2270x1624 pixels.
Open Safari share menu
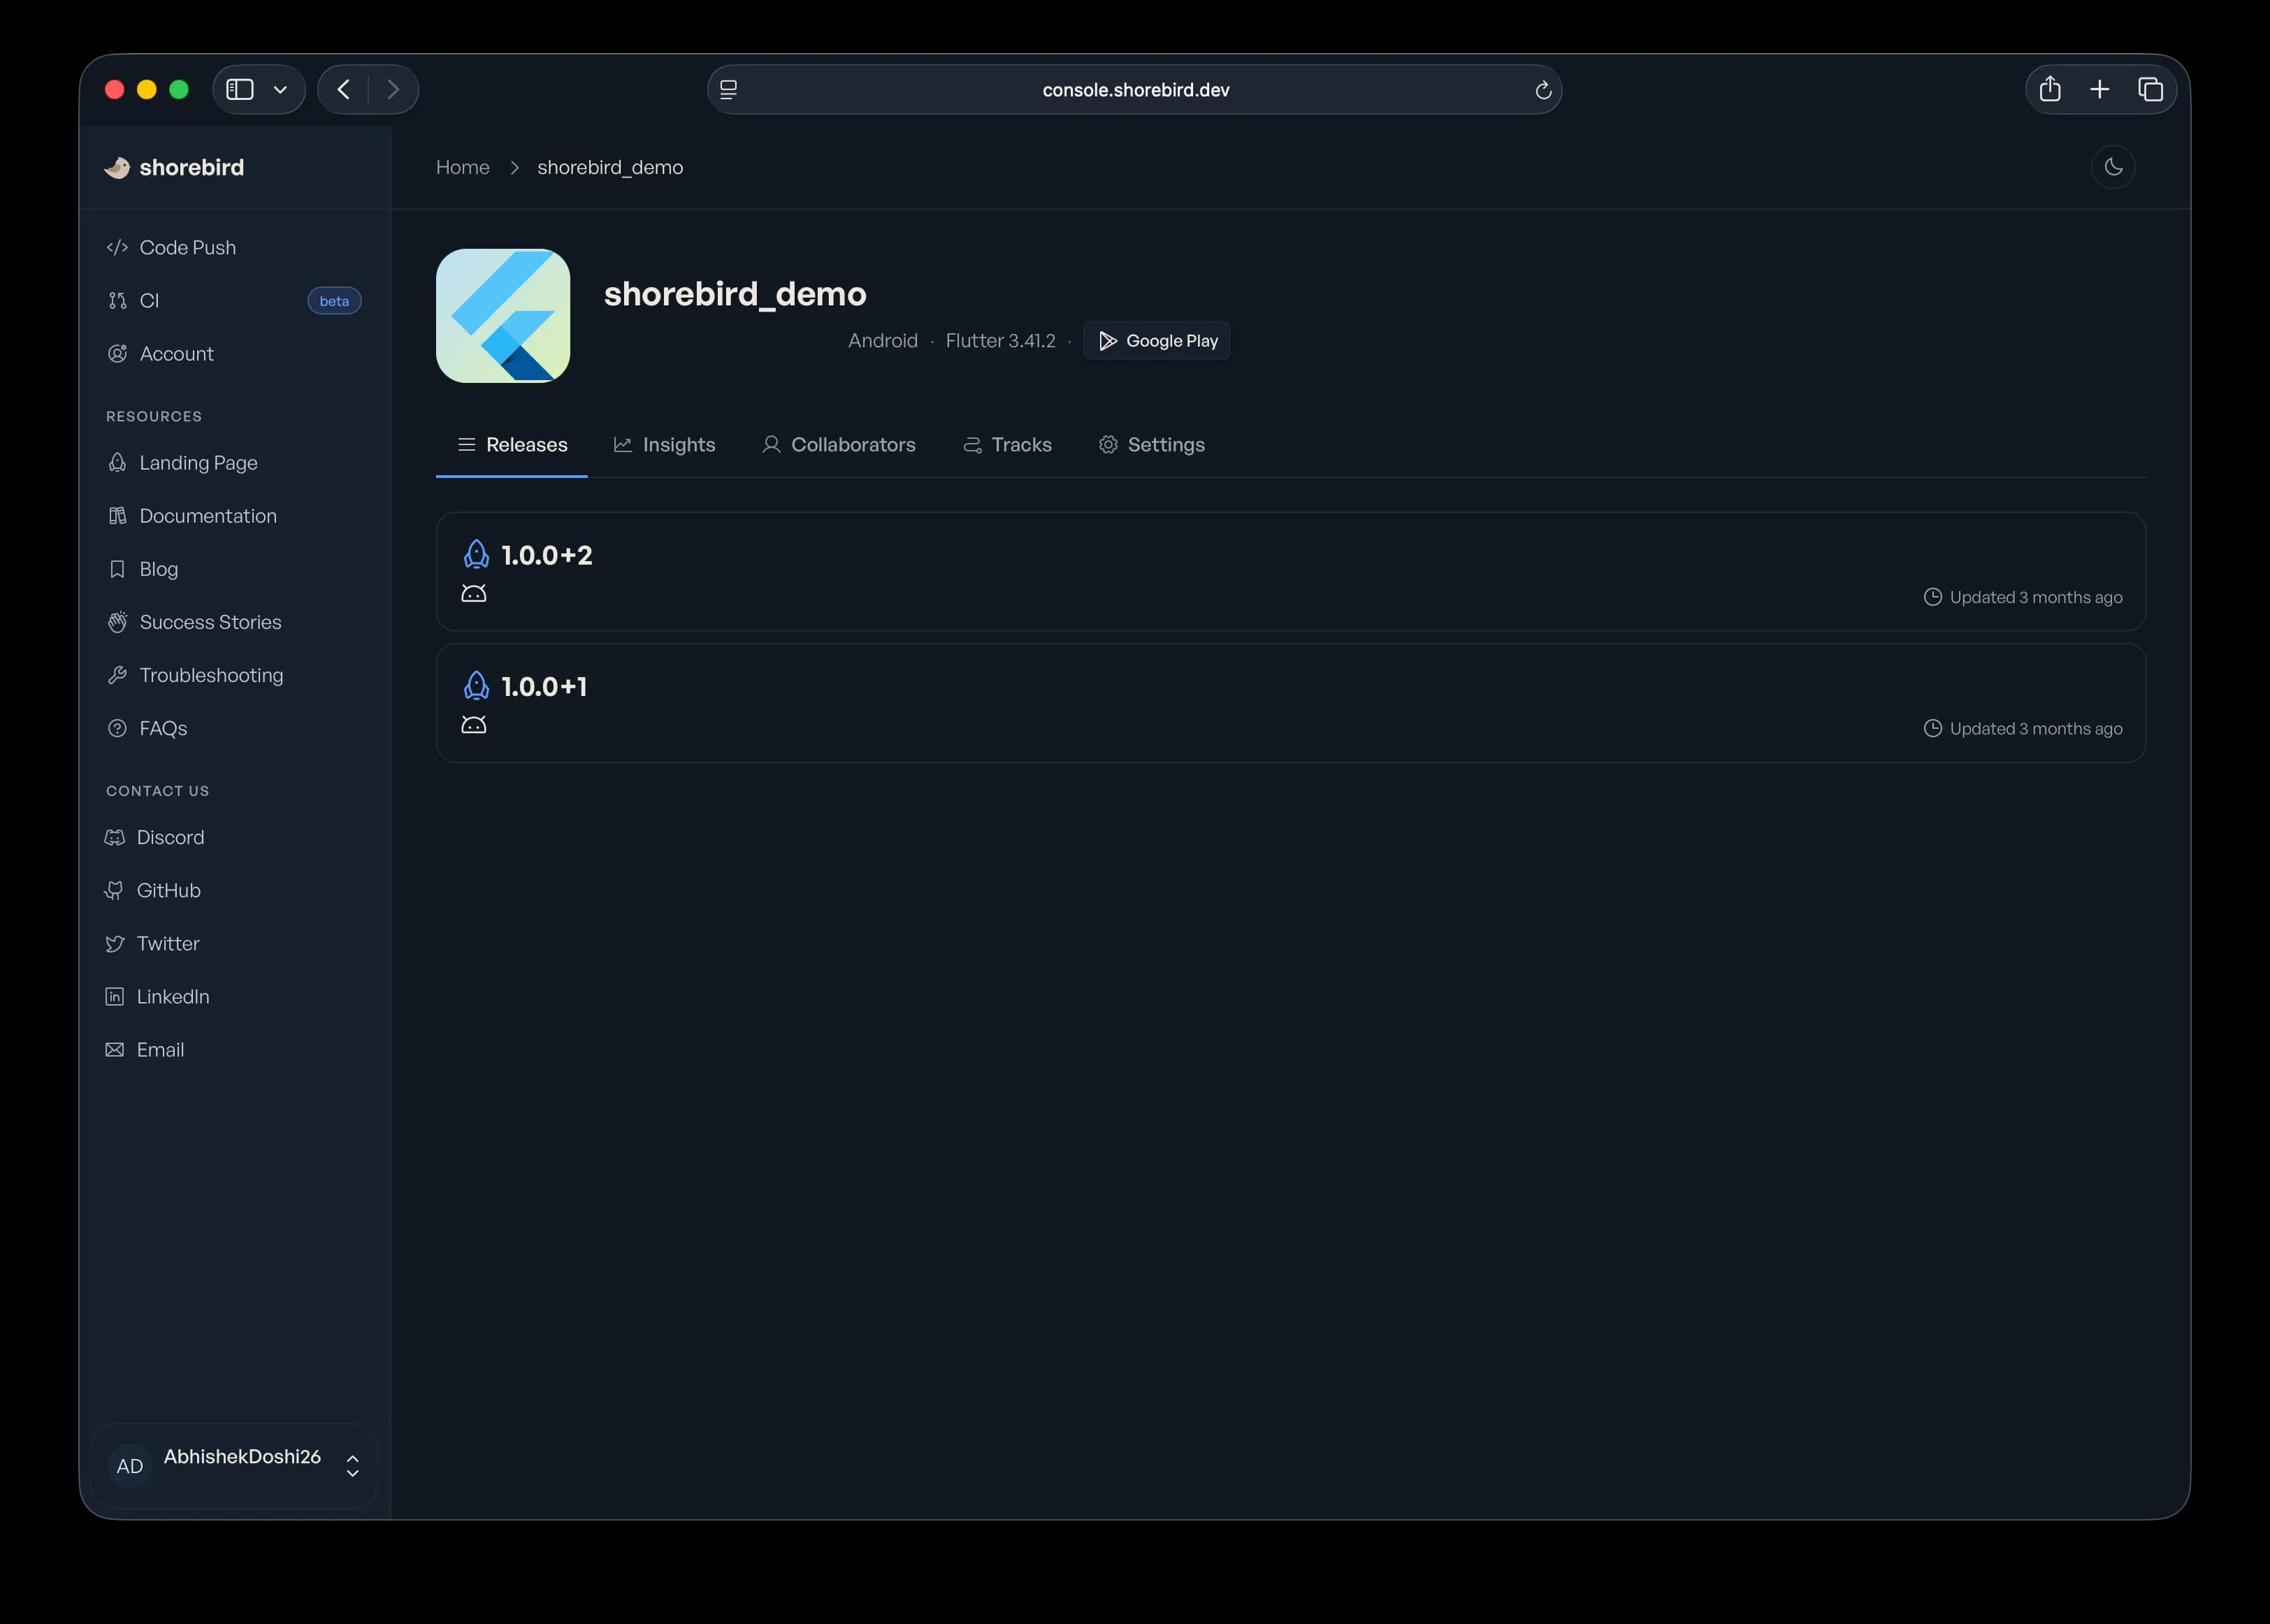click(x=2050, y=89)
